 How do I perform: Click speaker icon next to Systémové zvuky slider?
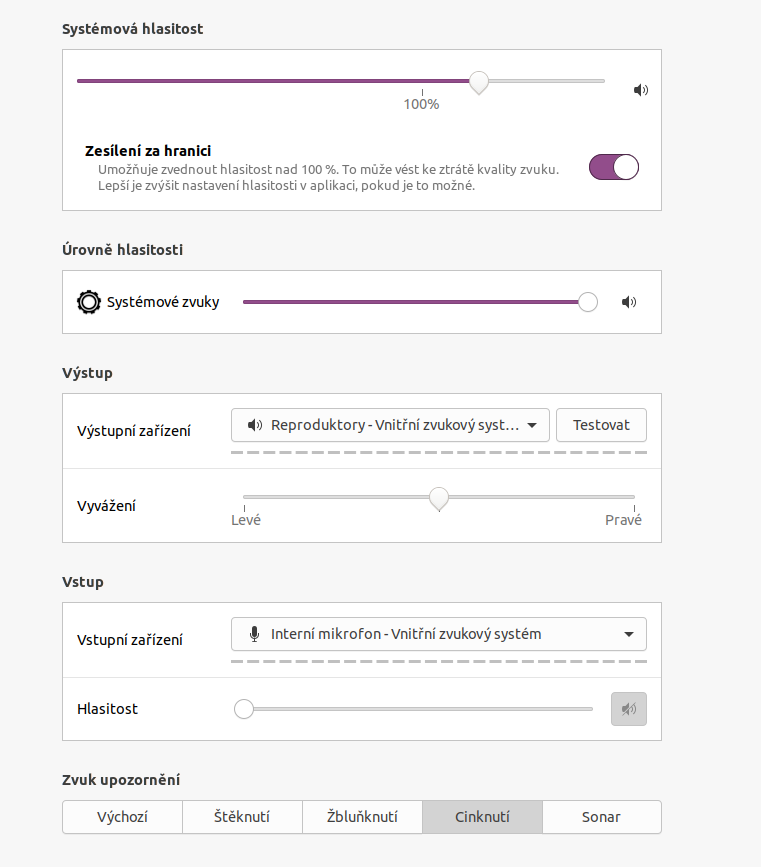pos(628,302)
